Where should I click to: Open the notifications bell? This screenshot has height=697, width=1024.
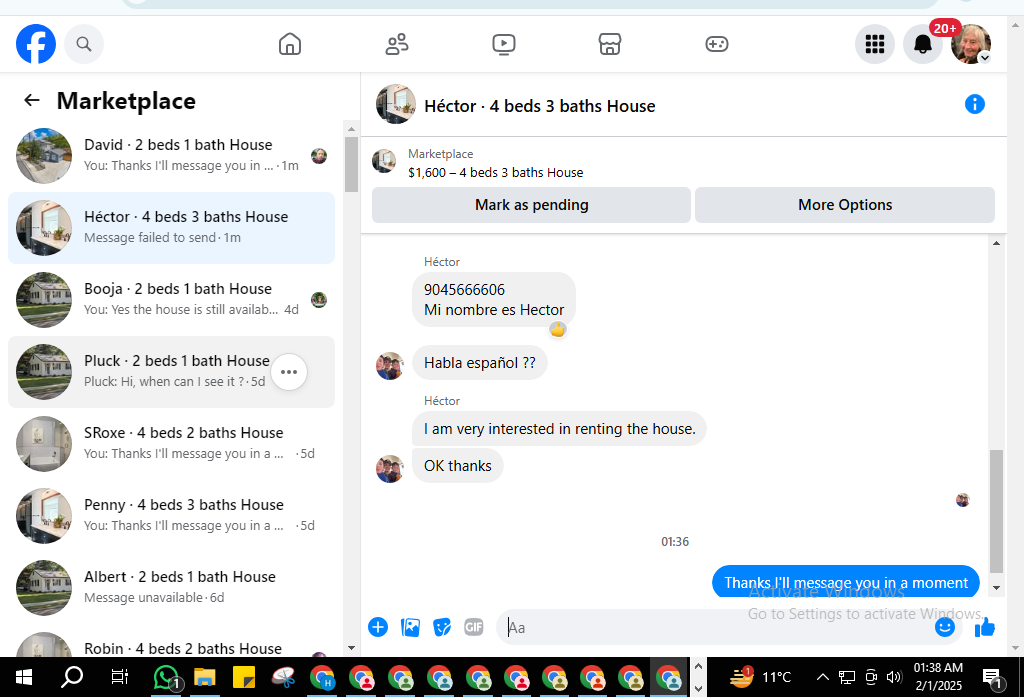coord(923,44)
